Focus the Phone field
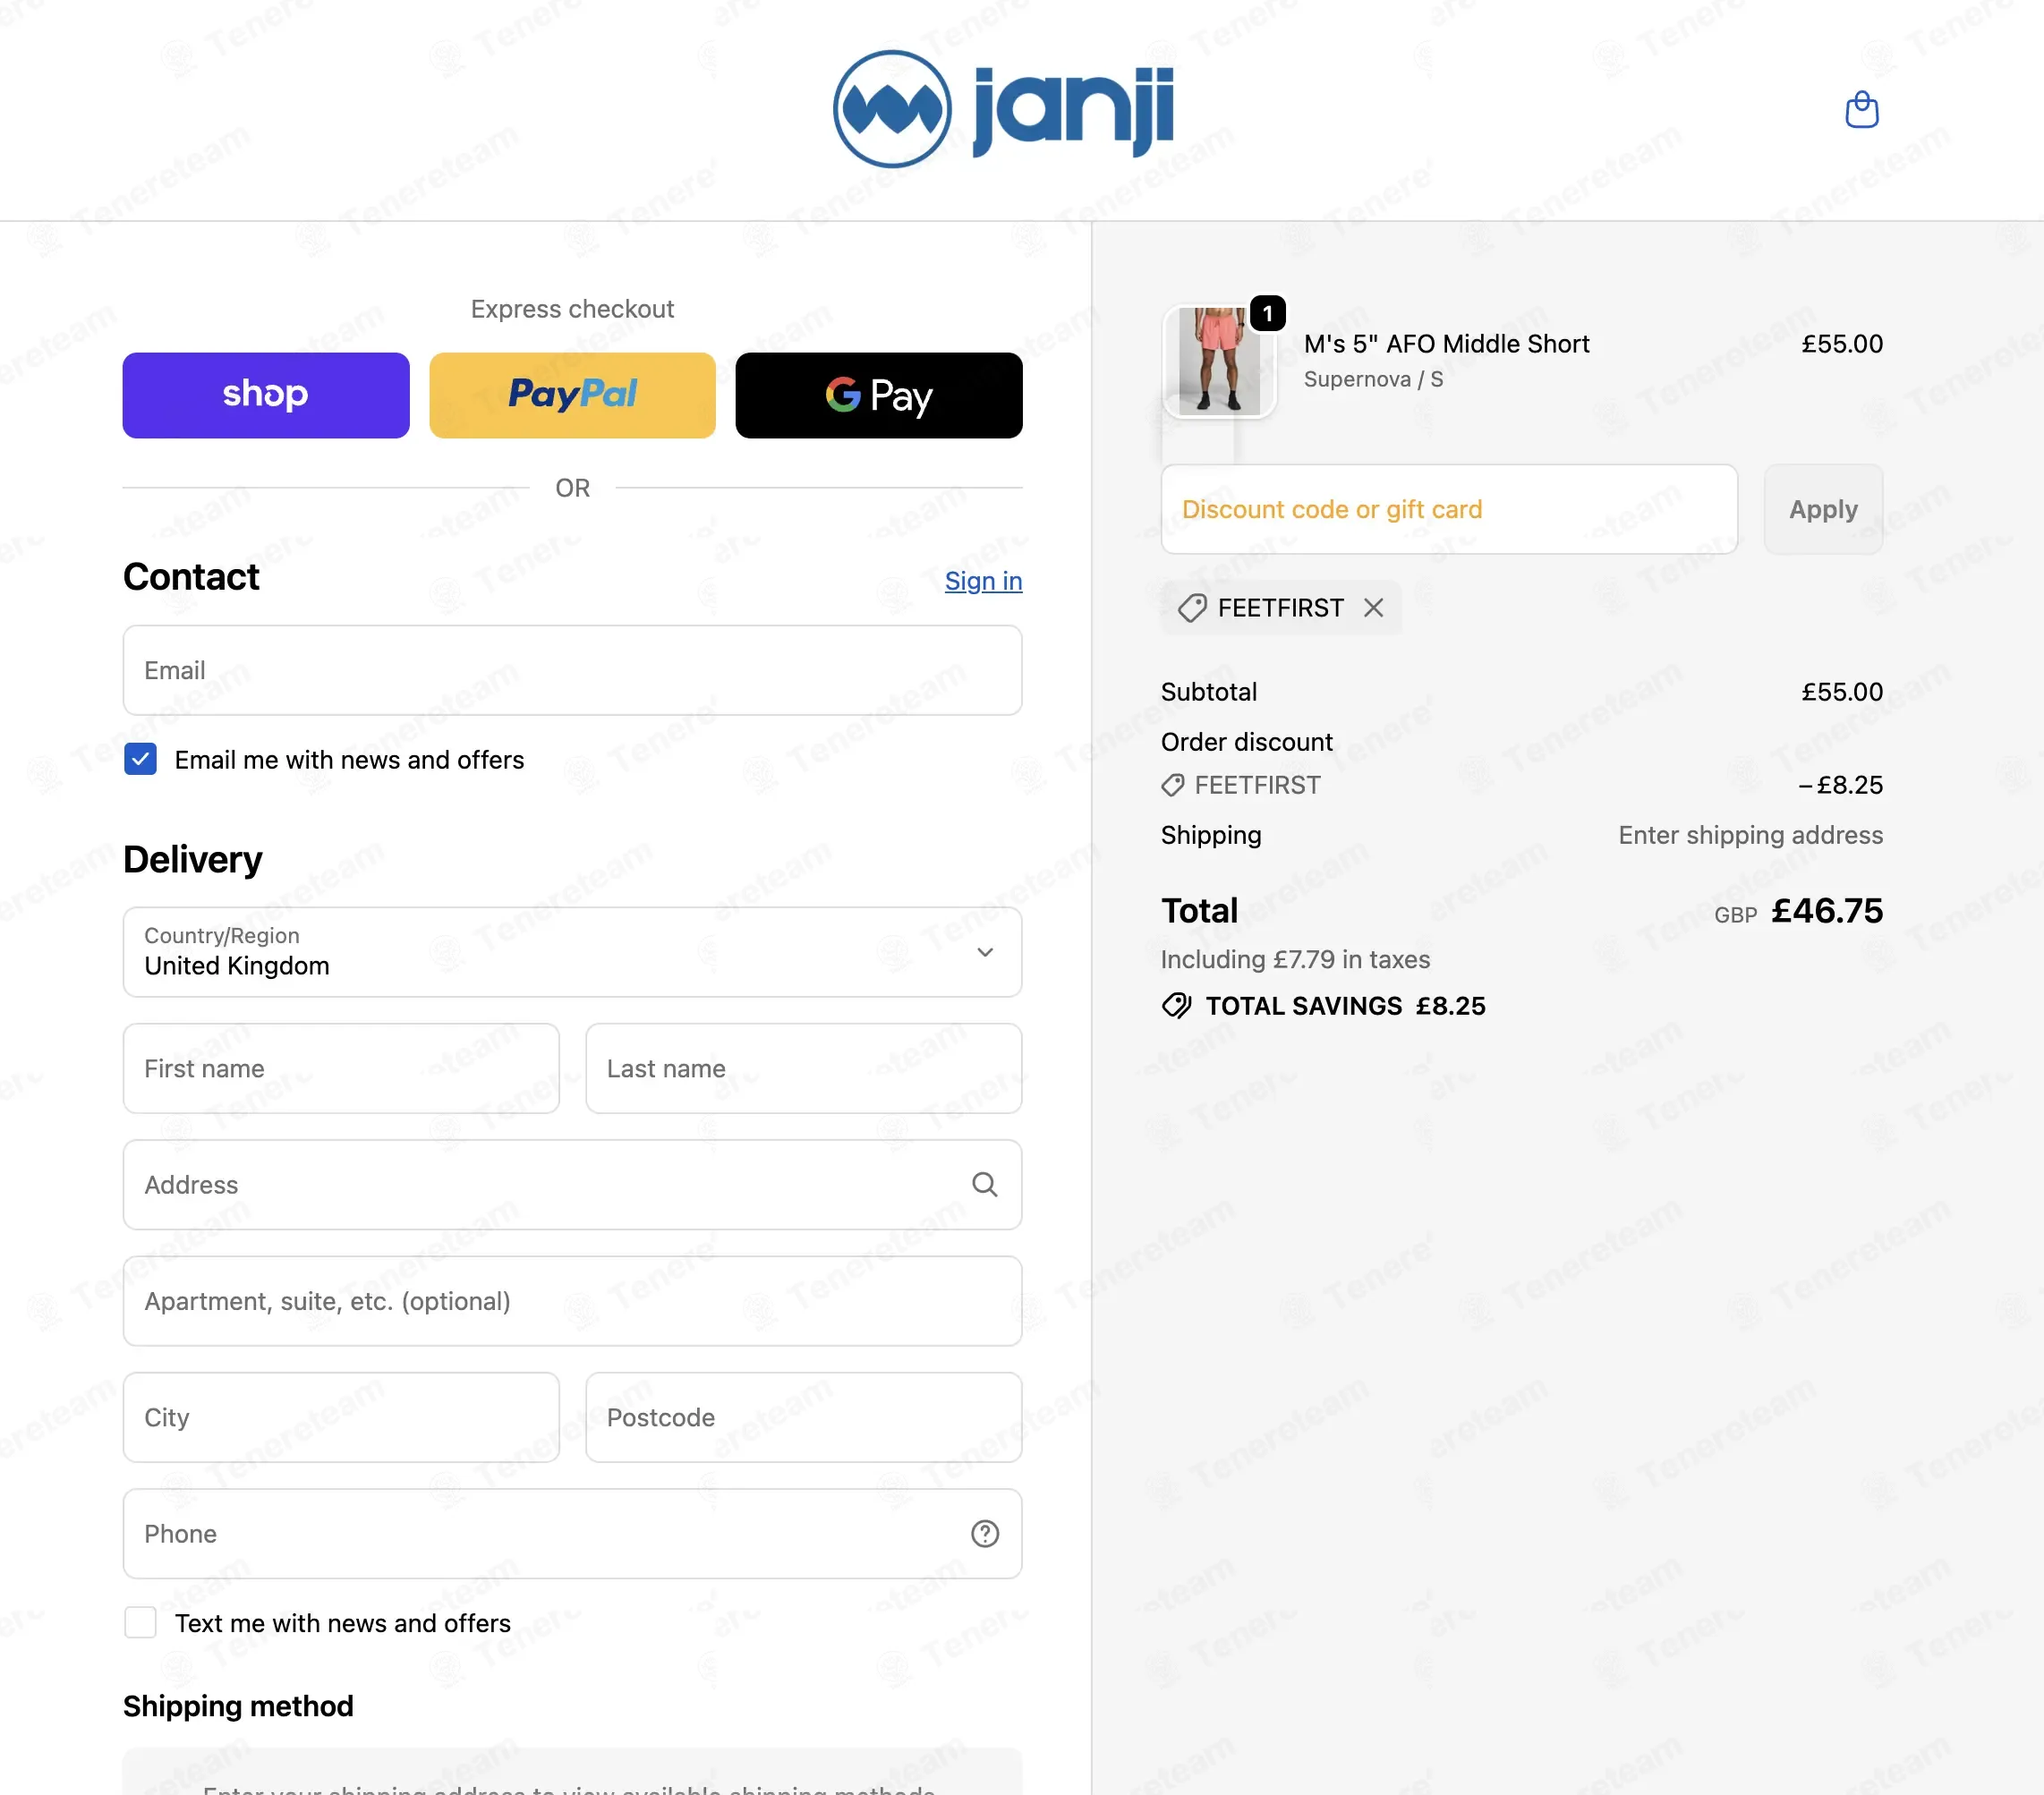The width and height of the screenshot is (2044, 1795). click(572, 1534)
